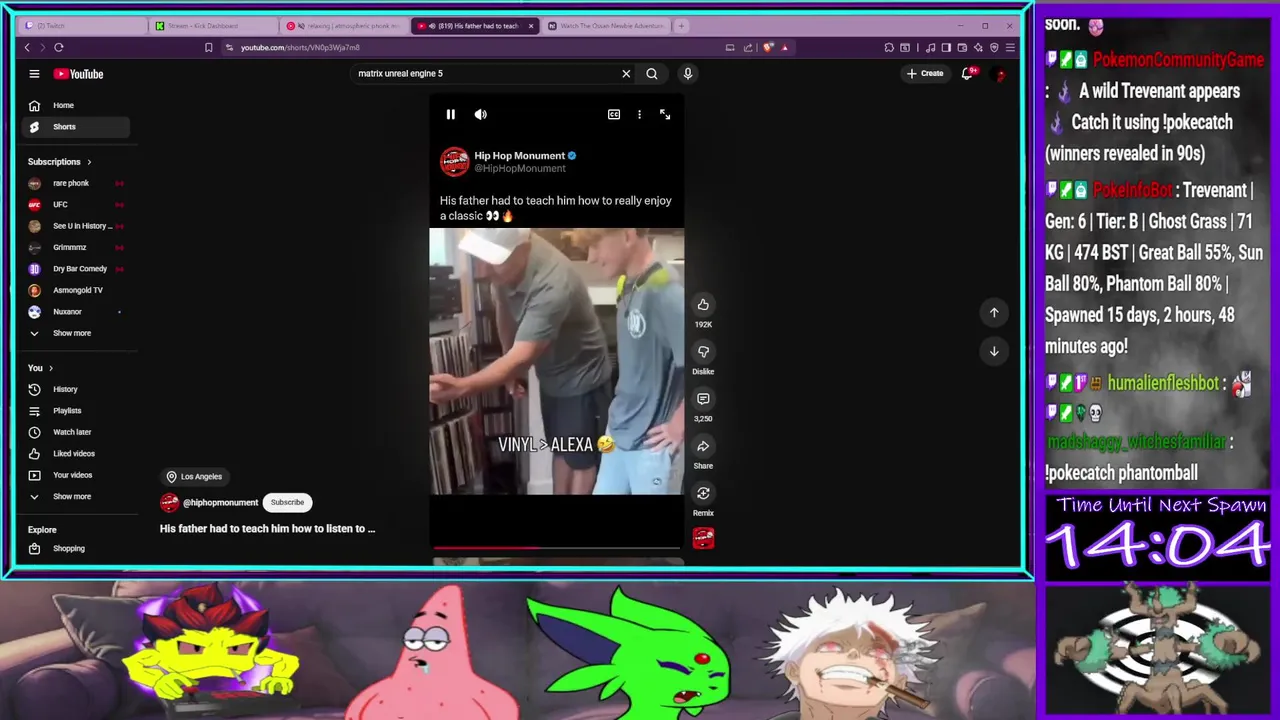Run search with the magnifier button

[x=652, y=73]
